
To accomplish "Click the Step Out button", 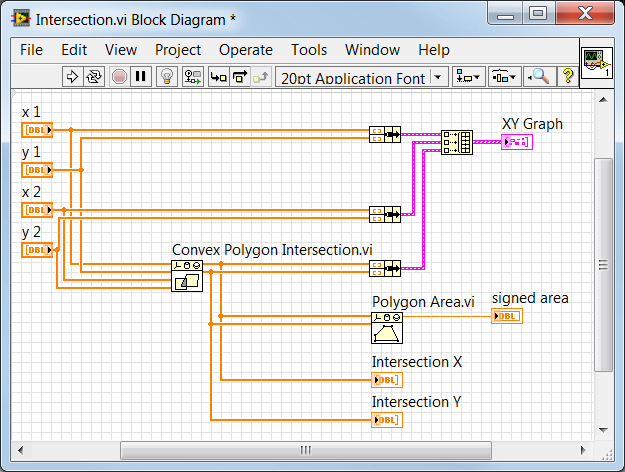I will [x=261, y=76].
